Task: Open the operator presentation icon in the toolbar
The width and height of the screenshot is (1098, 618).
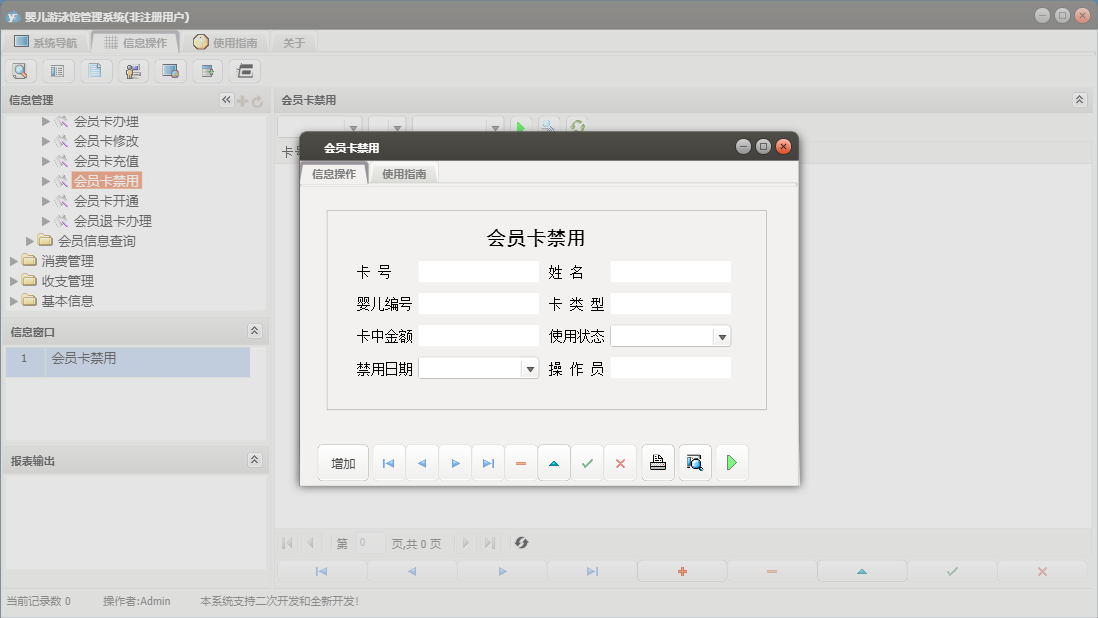Action: click(132, 71)
